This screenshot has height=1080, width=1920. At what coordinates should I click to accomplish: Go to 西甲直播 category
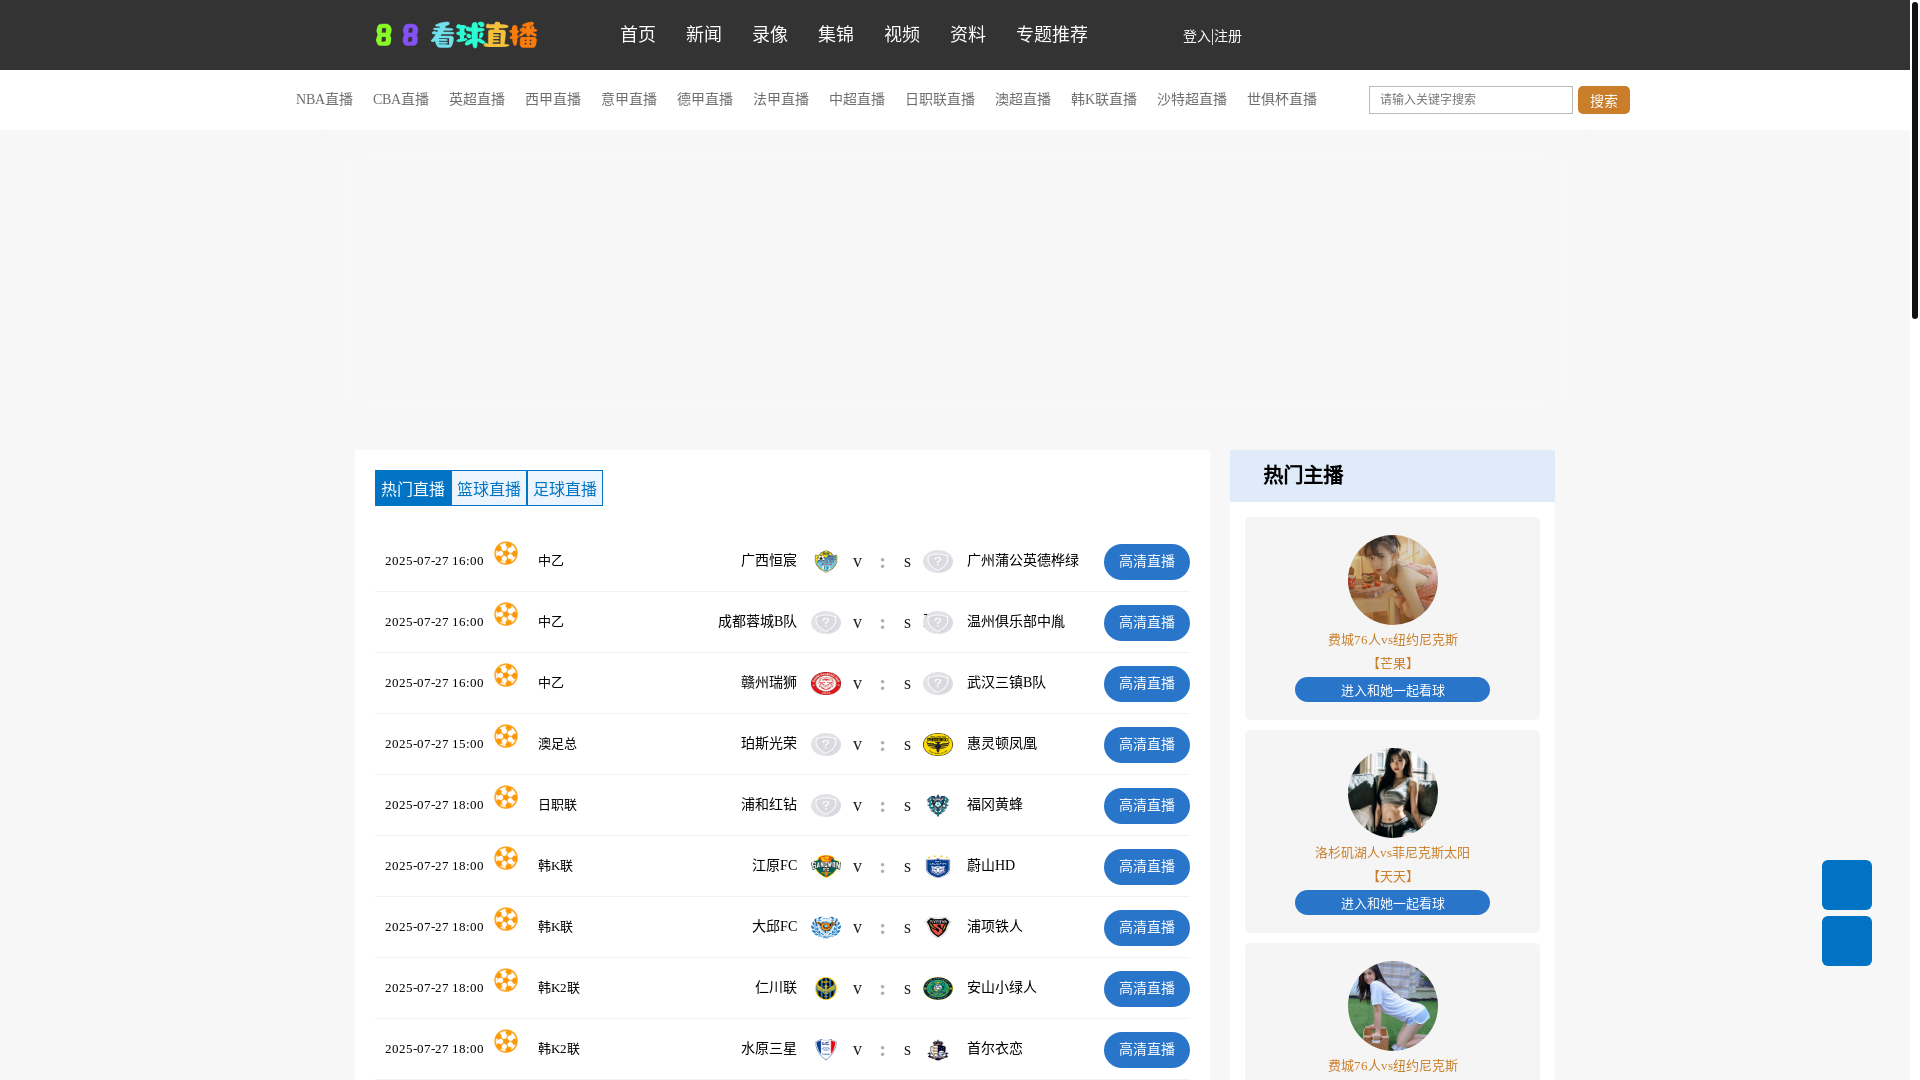click(x=553, y=99)
